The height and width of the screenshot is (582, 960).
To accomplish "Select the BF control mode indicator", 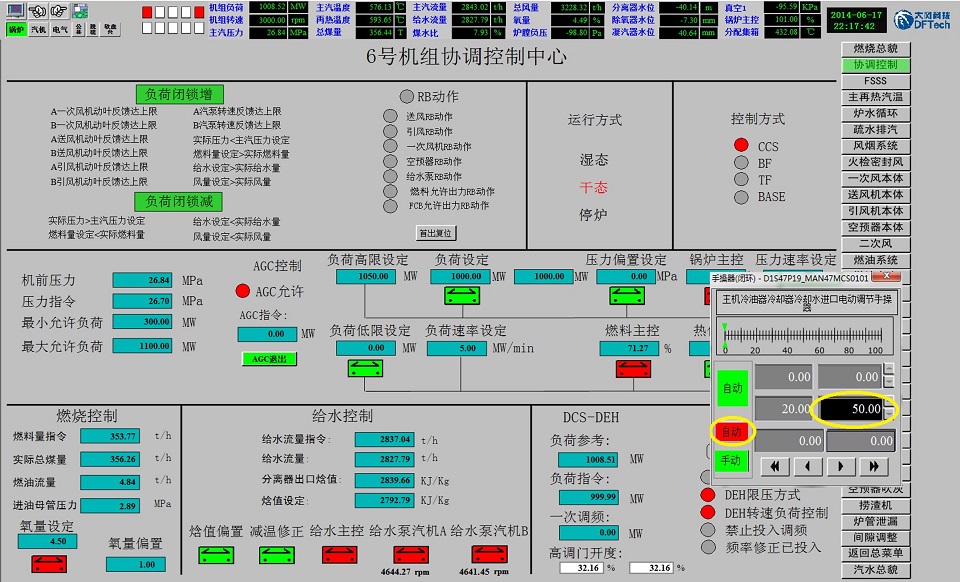I will click(x=741, y=163).
